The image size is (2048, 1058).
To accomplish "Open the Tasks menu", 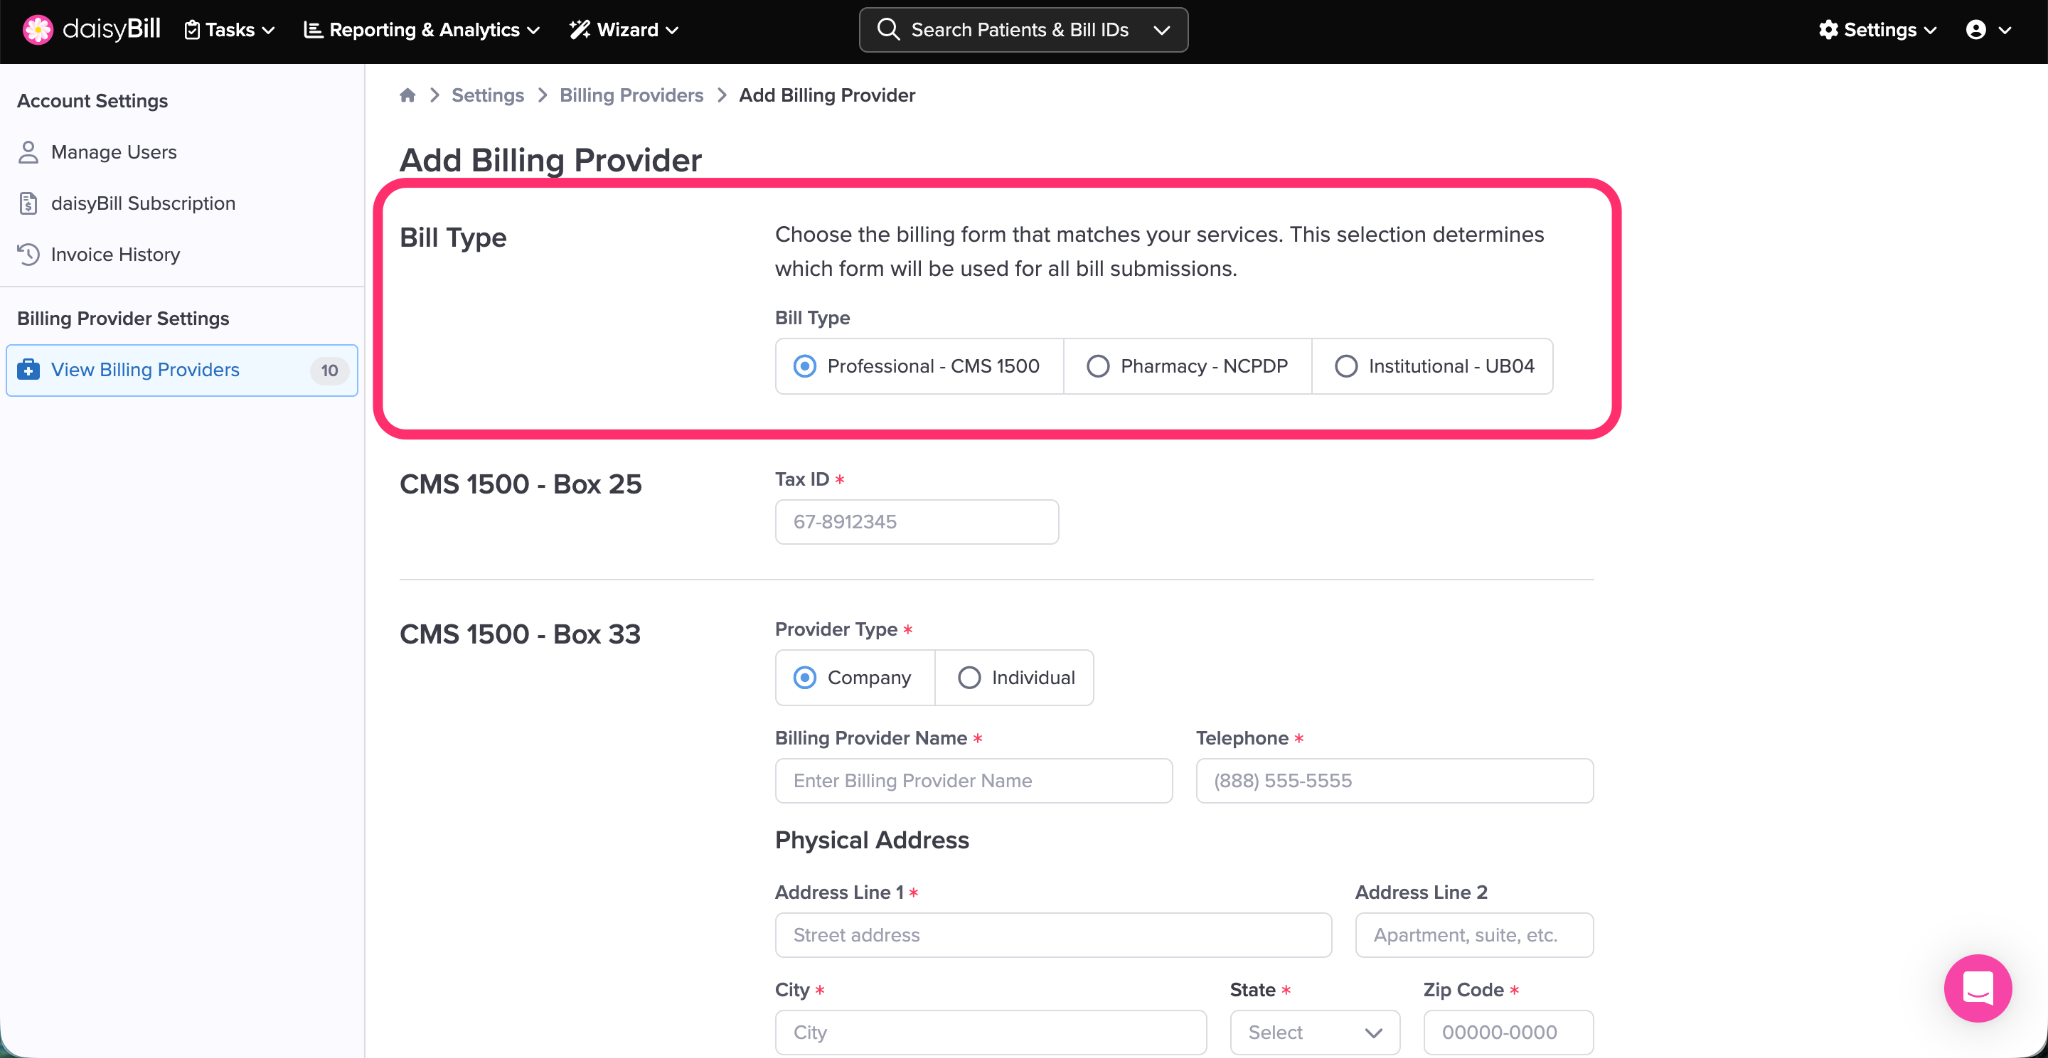I will click(x=230, y=30).
